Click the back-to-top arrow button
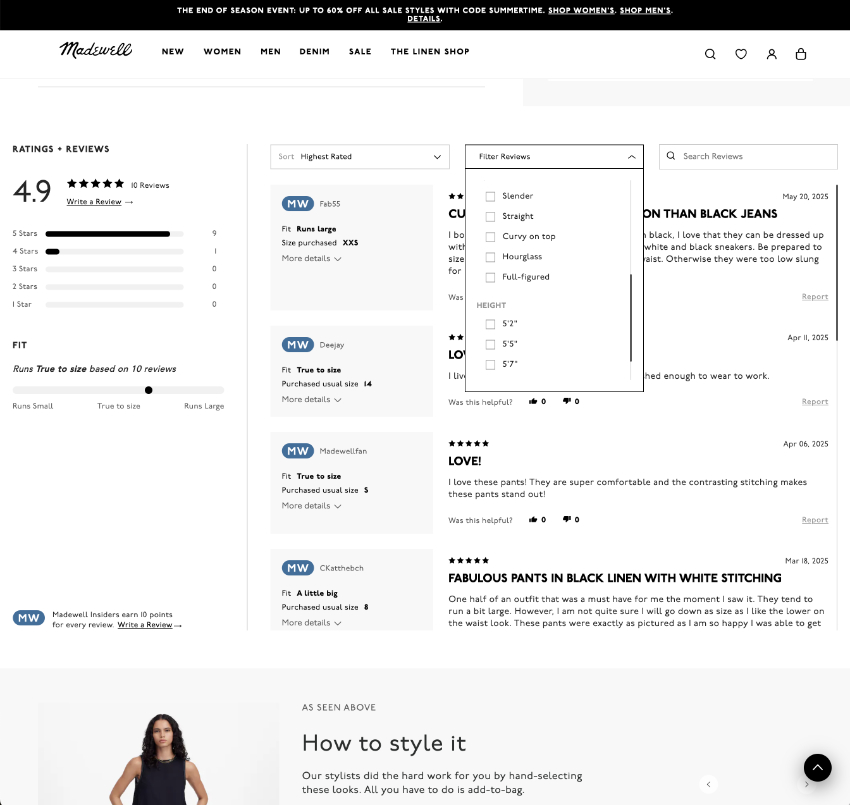The width and height of the screenshot is (850, 805). coord(817,768)
